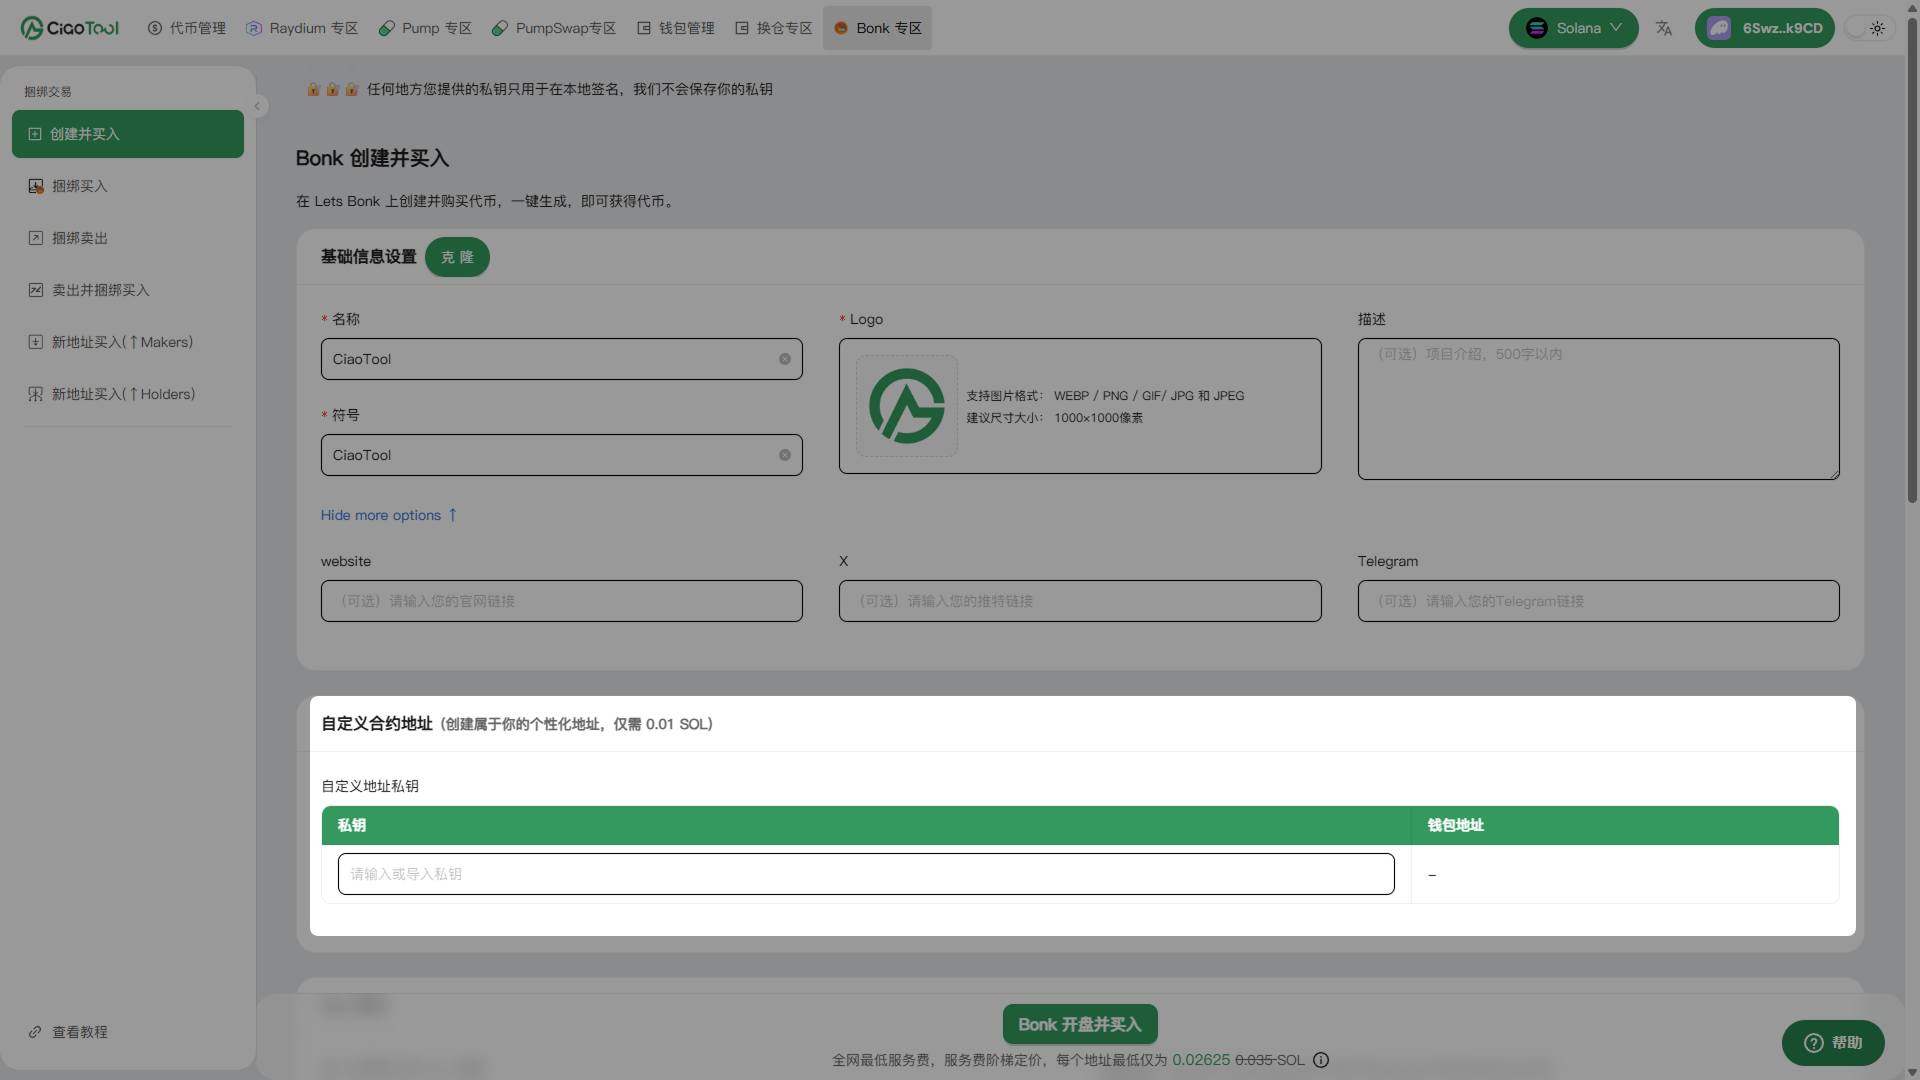
Task: Open the 帮助 help button
Action: click(x=1833, y=1043)
